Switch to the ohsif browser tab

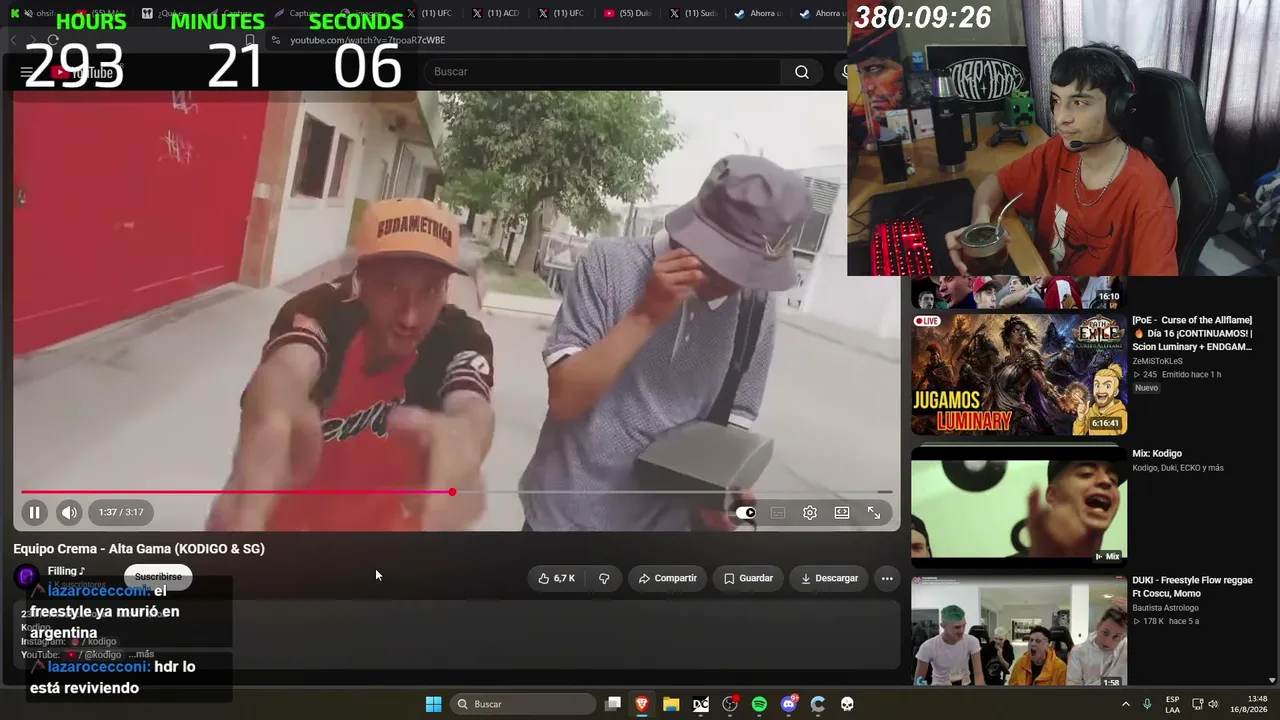pyautogui.click(x=36, y=13)
